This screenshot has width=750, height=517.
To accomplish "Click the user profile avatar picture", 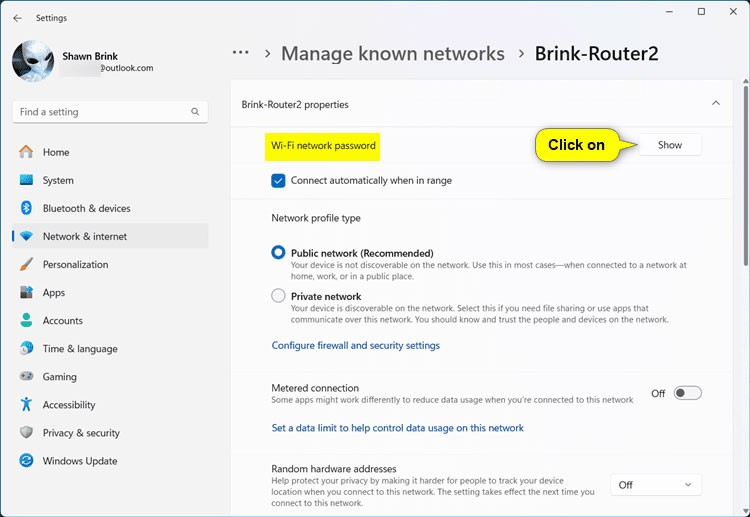I will click(33, 61).
